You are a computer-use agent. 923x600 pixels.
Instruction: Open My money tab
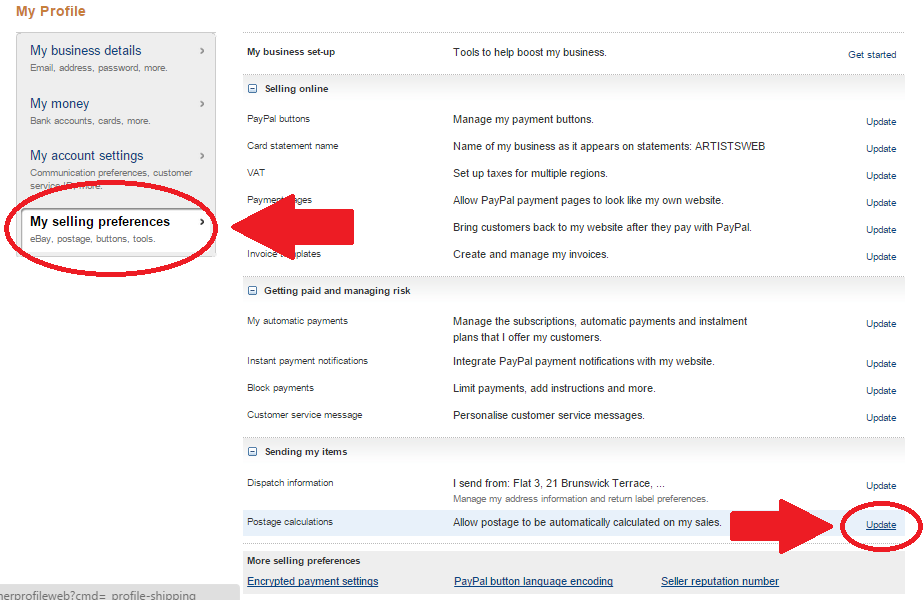116,110
